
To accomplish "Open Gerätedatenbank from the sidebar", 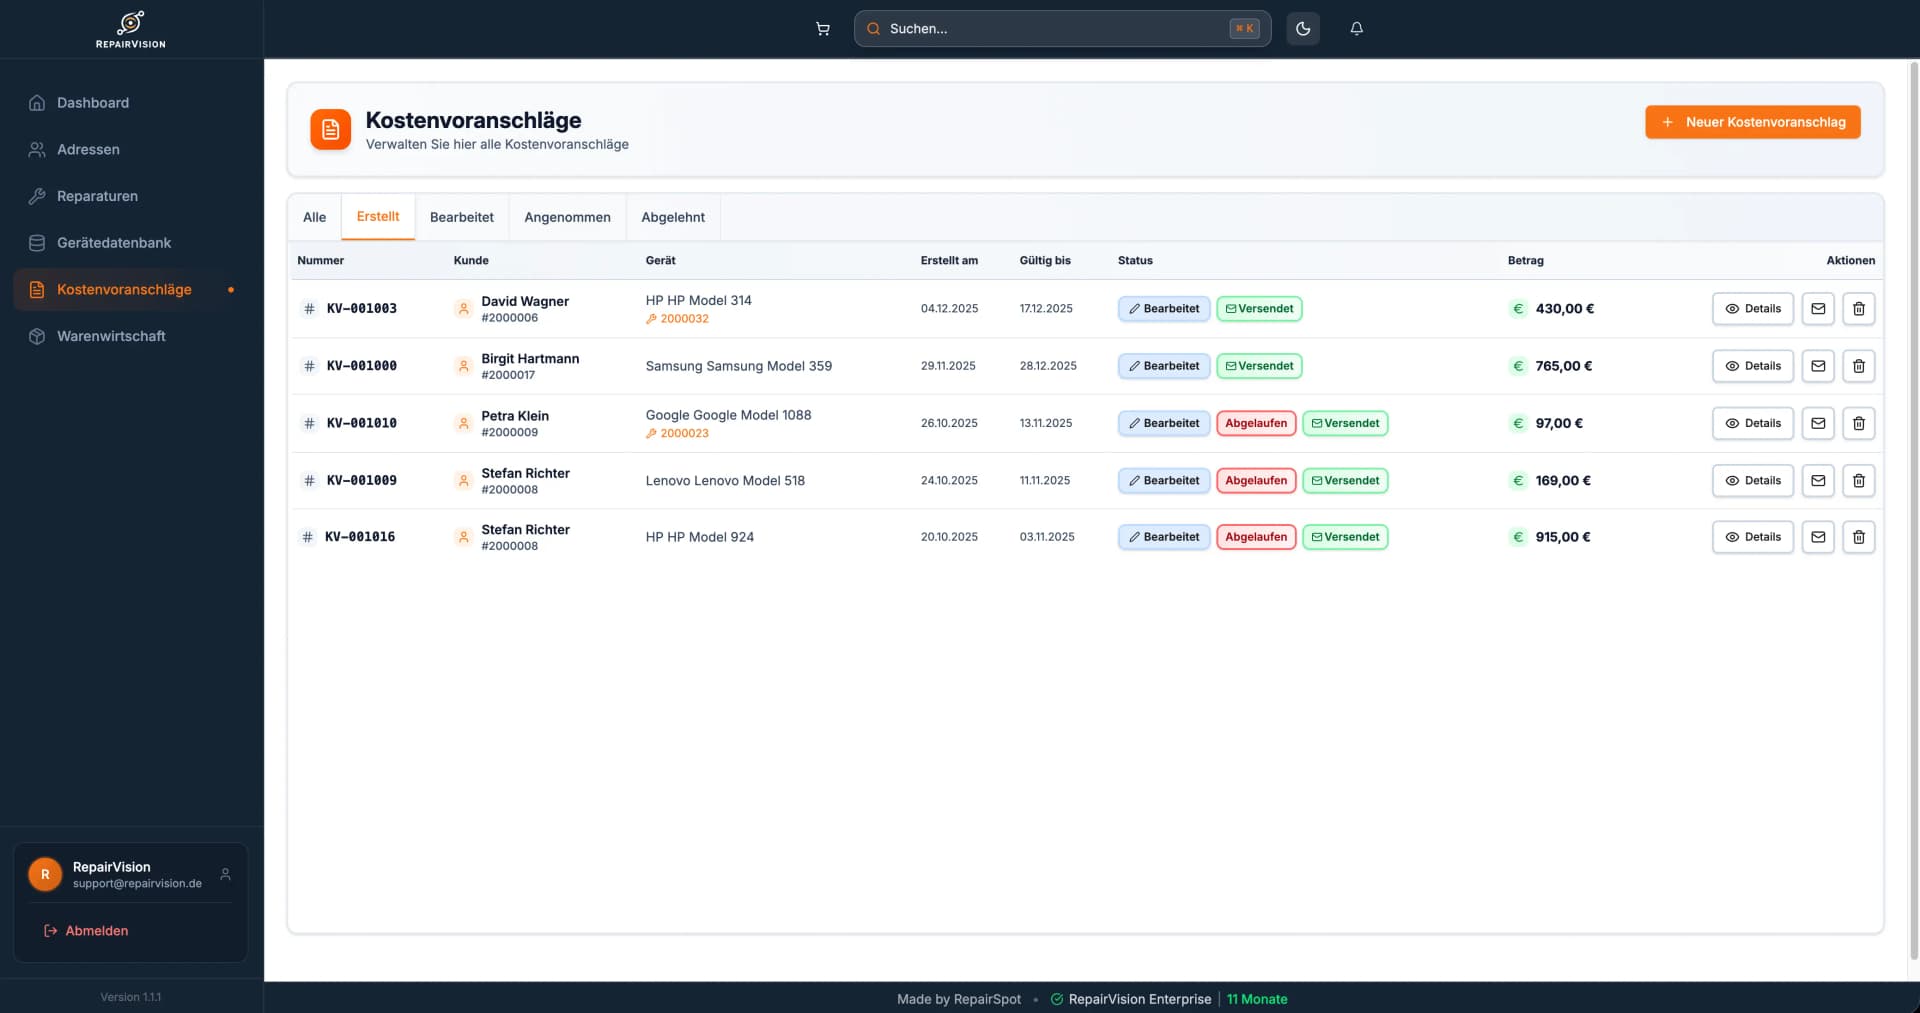I will 114,243.
